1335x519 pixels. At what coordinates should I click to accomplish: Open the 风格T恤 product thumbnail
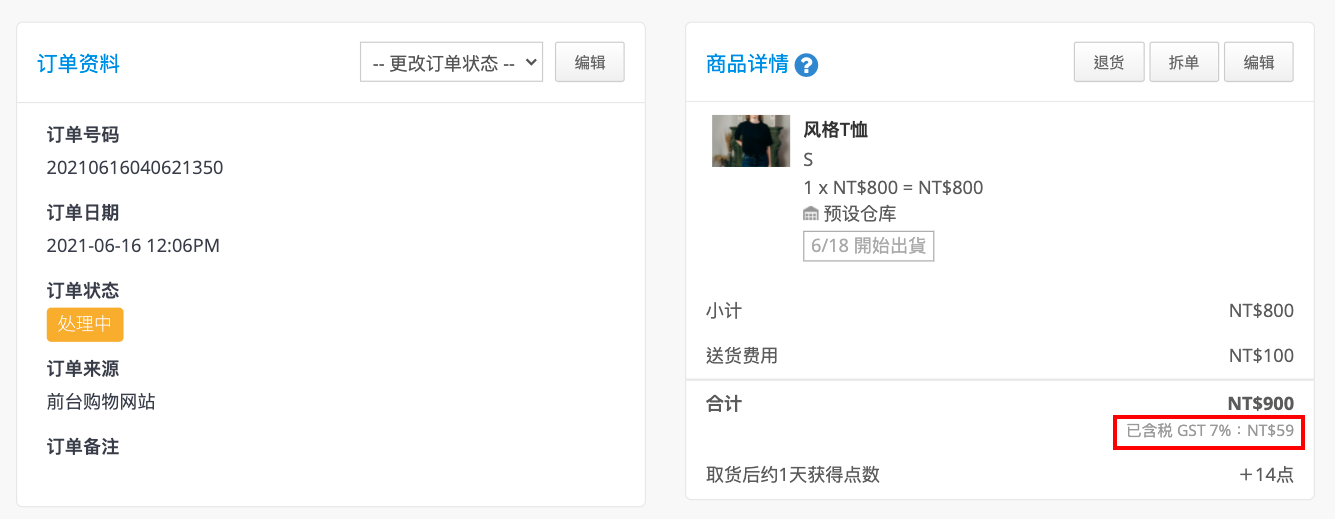(751, 141)
